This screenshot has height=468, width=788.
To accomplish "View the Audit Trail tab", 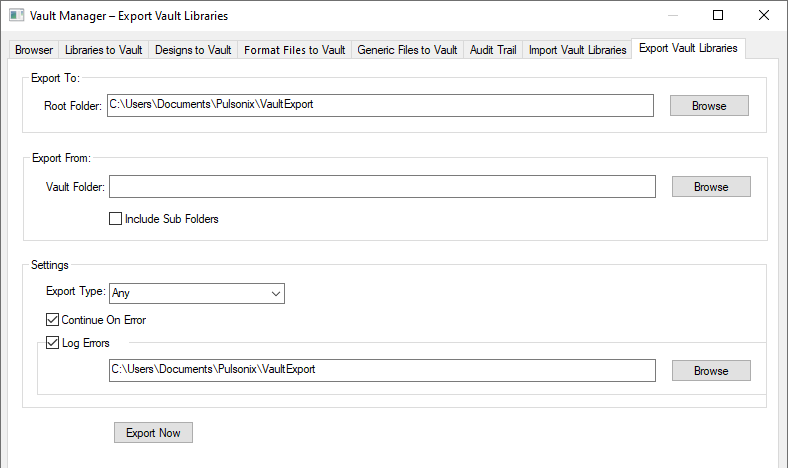I will (493, 50).
